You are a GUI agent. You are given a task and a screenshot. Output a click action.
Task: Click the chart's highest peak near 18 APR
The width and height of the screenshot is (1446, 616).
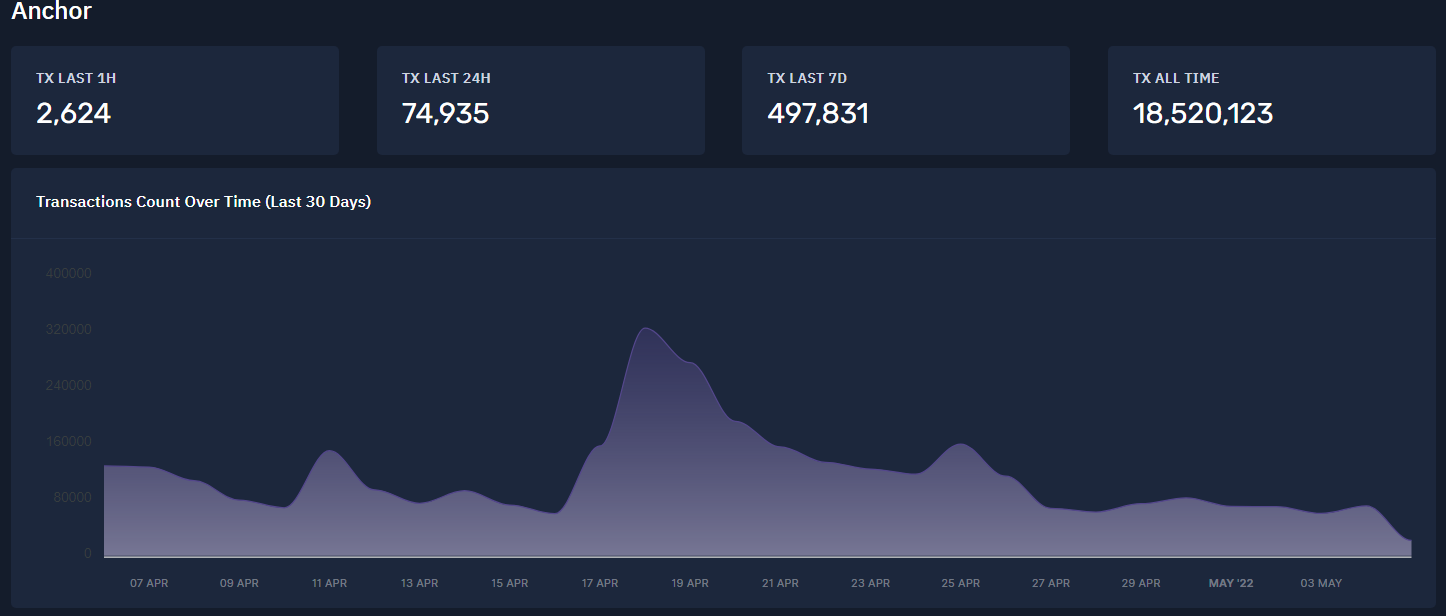(645, 329)
